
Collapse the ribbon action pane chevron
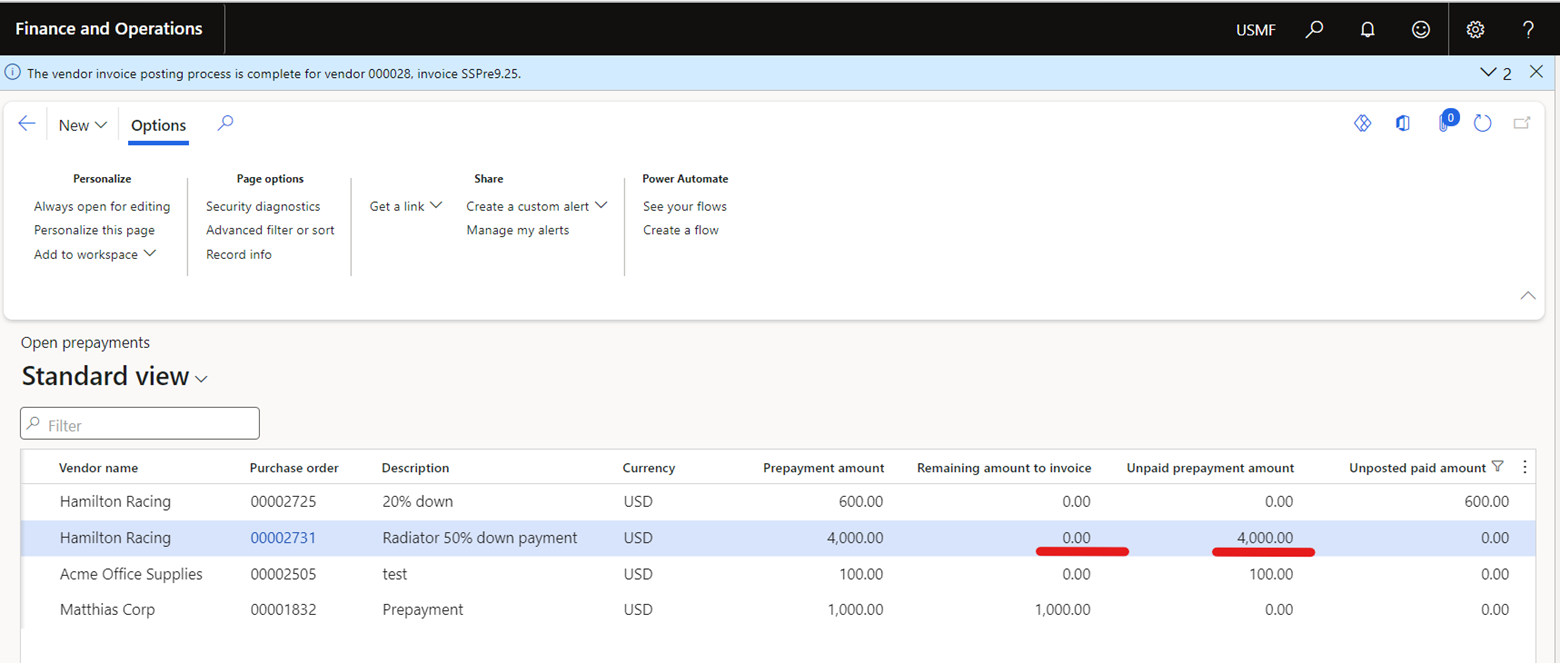(x=1527, y=295)
